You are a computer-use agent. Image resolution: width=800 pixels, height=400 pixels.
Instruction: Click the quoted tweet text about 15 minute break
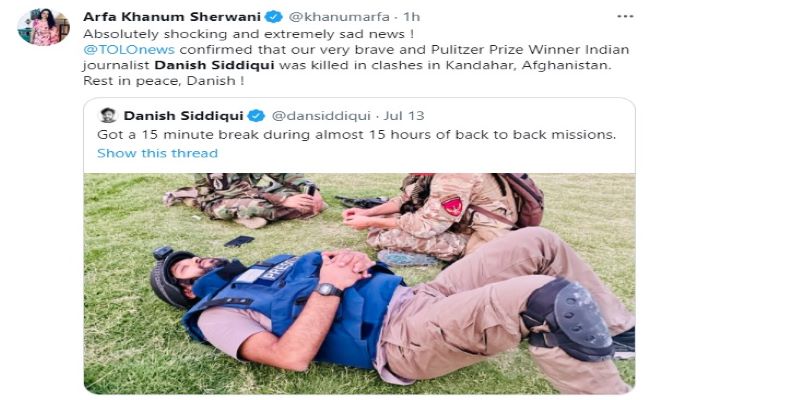(x=357, y=135)
